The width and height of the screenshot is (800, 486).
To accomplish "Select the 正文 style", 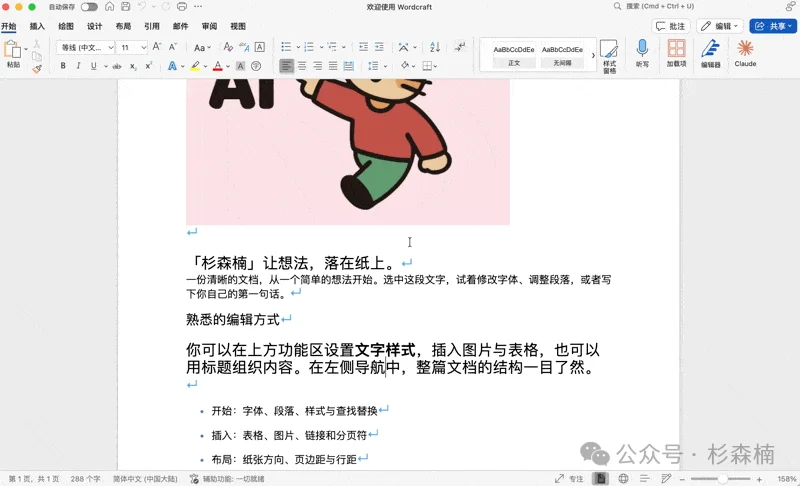I will coord(514,55).
